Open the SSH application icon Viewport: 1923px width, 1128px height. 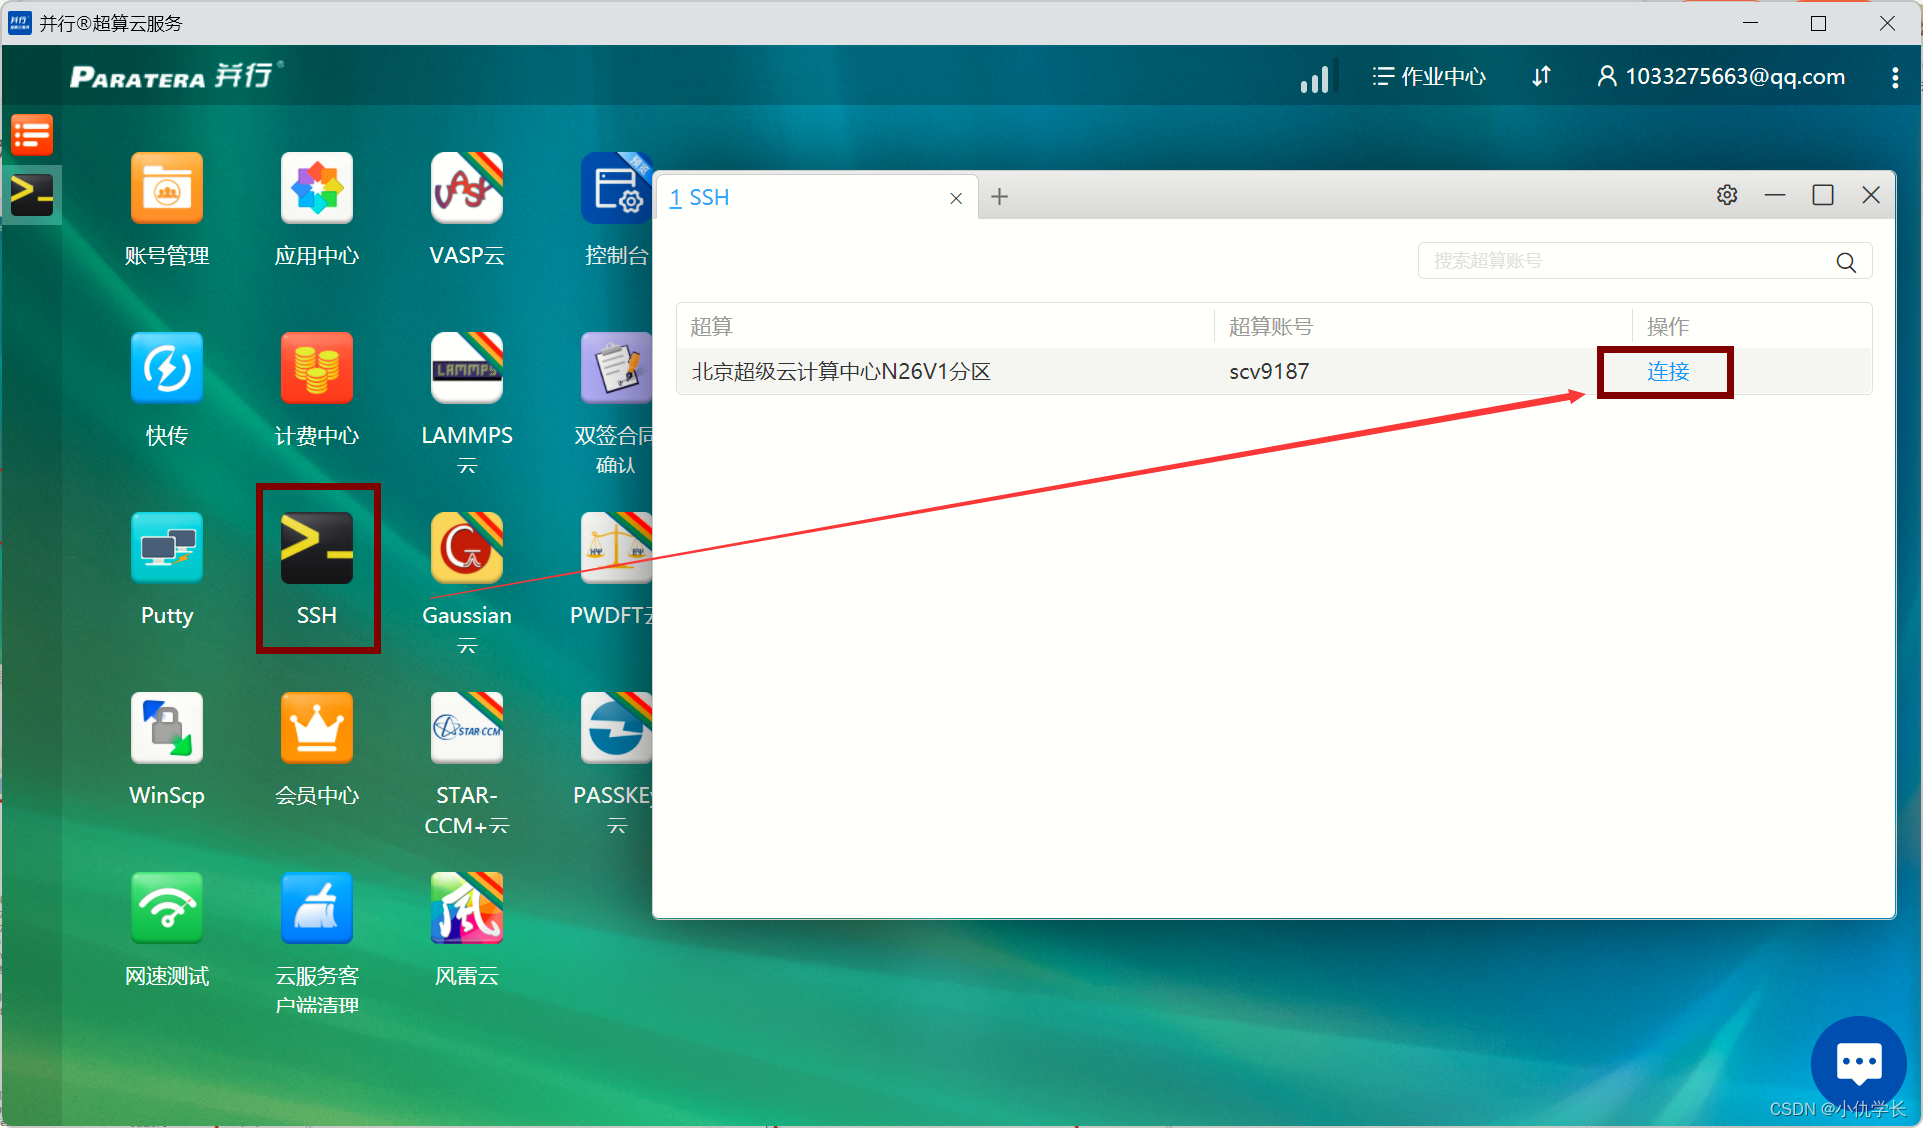coord(316,549)
